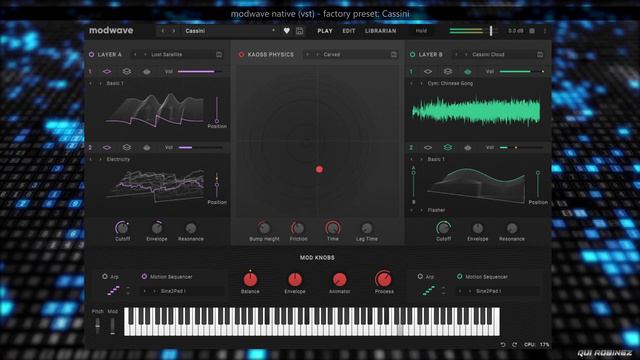Click the small square icon next to the 0.0 dB readout
640x360 pixels.
pyautogui.click(x=532, y=31)
